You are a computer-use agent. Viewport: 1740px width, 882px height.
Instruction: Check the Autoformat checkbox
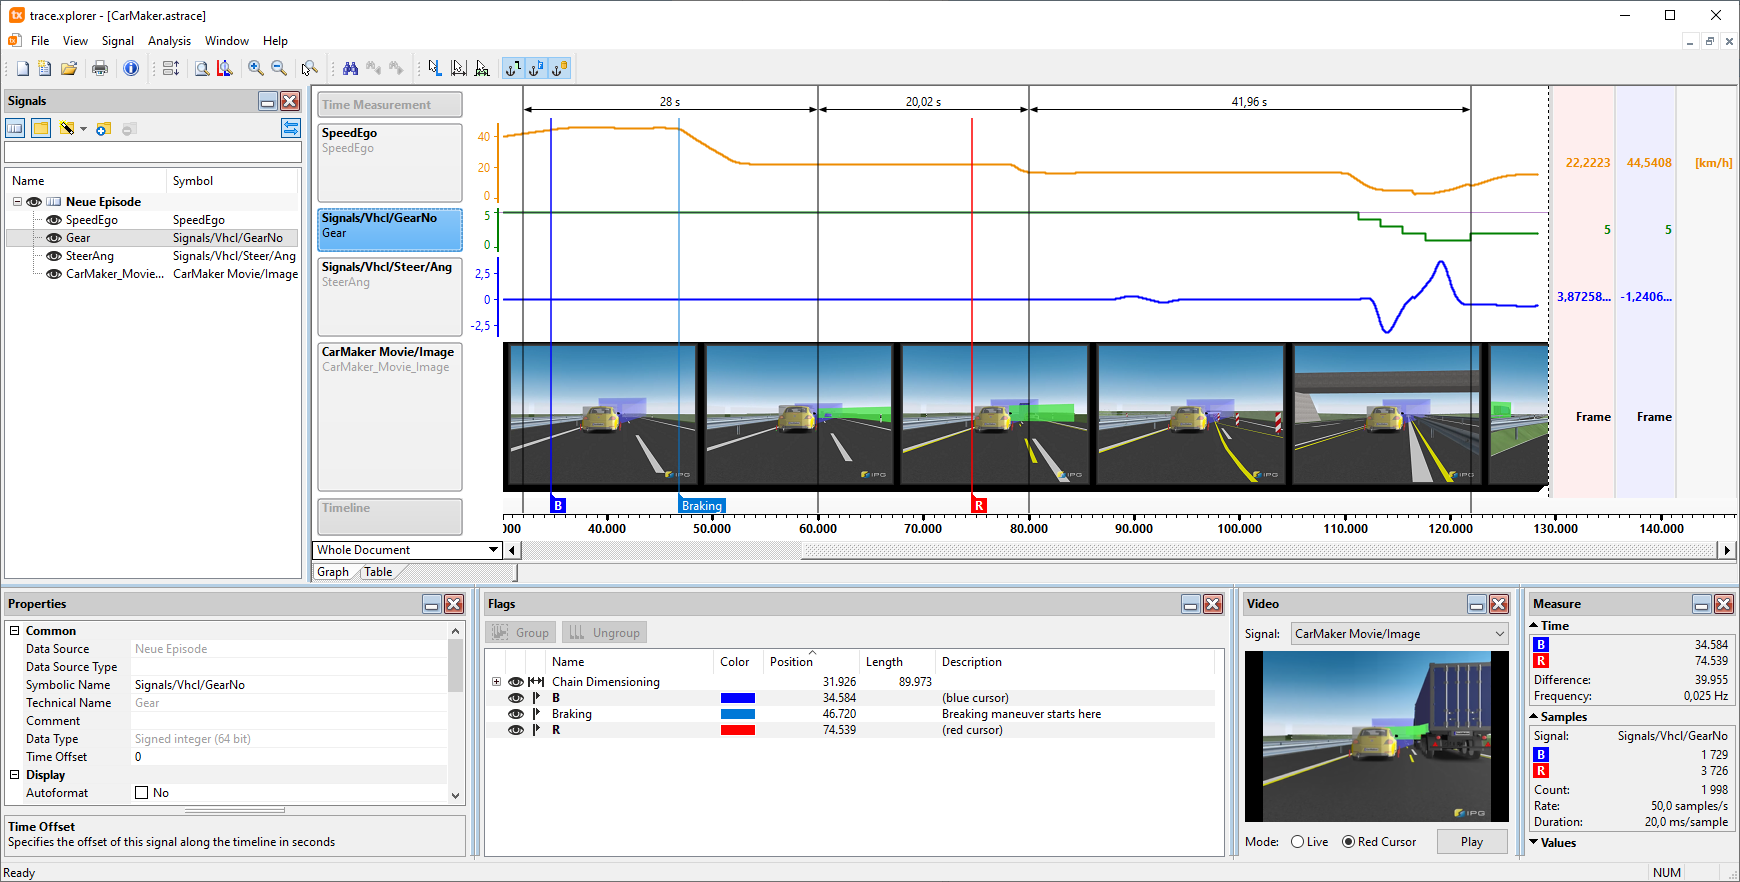tap(141, 793)
